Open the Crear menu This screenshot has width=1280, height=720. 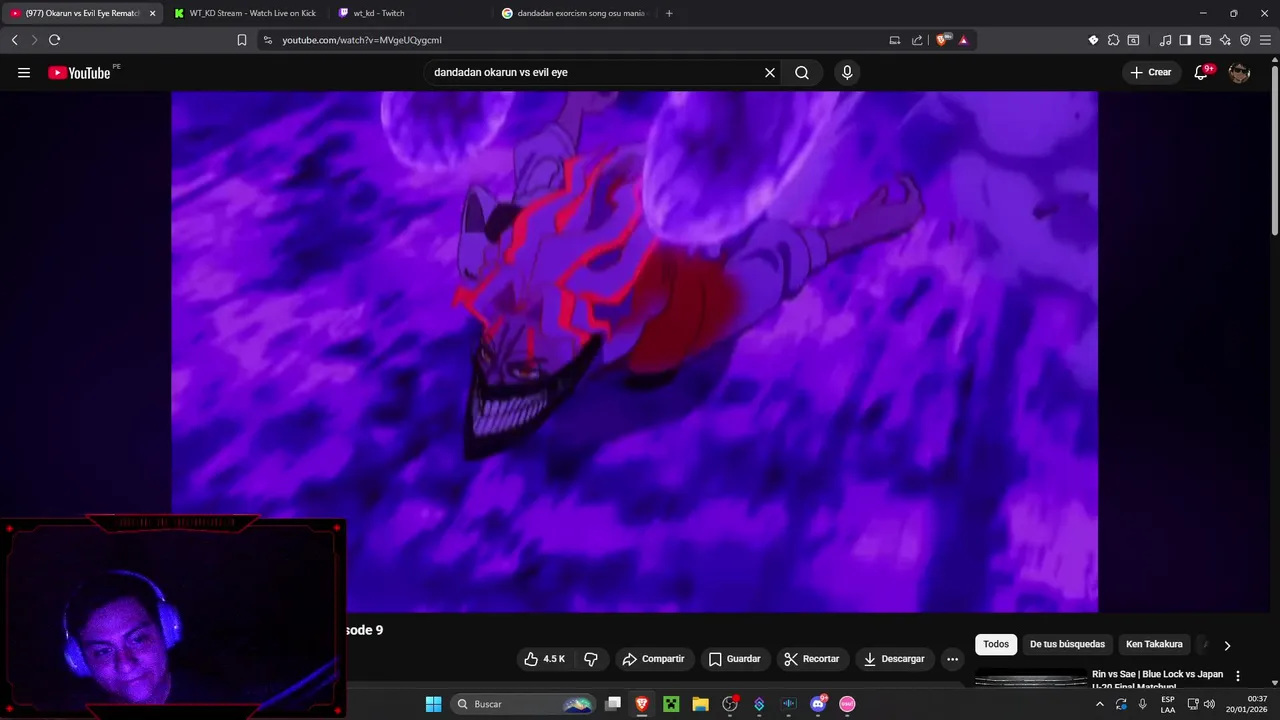pos(1151,73)
